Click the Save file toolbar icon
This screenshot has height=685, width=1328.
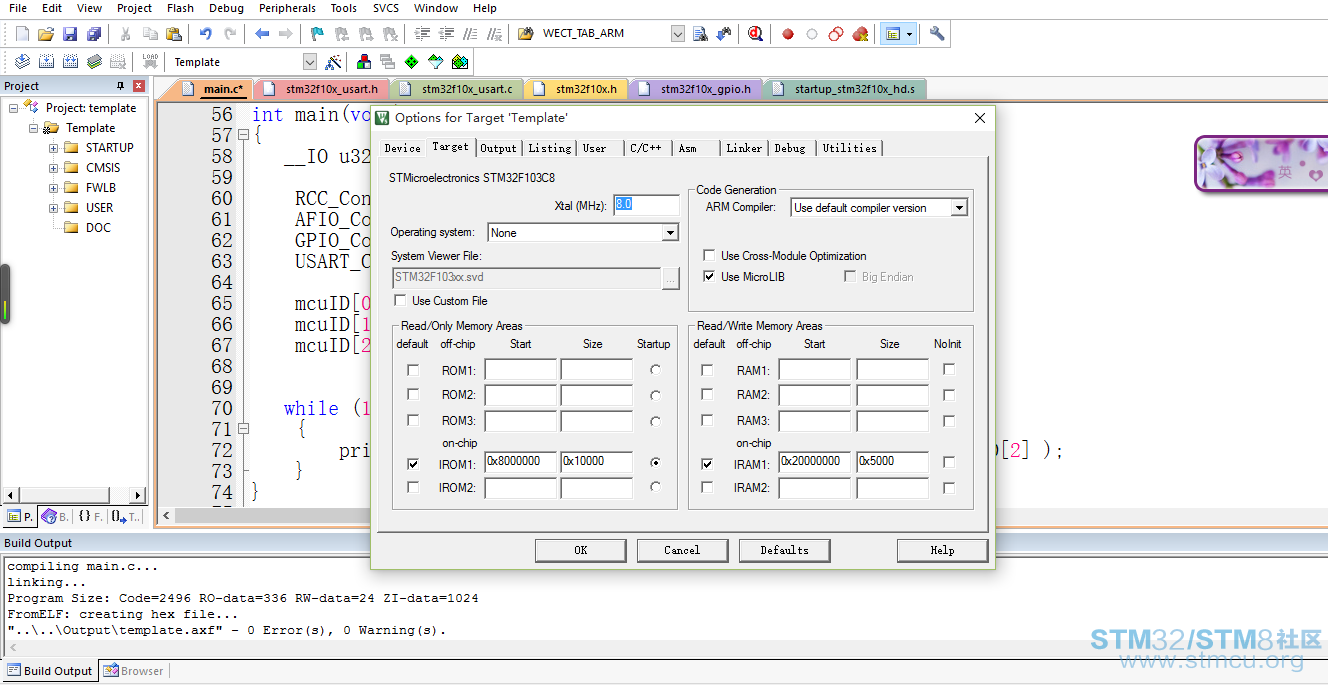point(70,34)
